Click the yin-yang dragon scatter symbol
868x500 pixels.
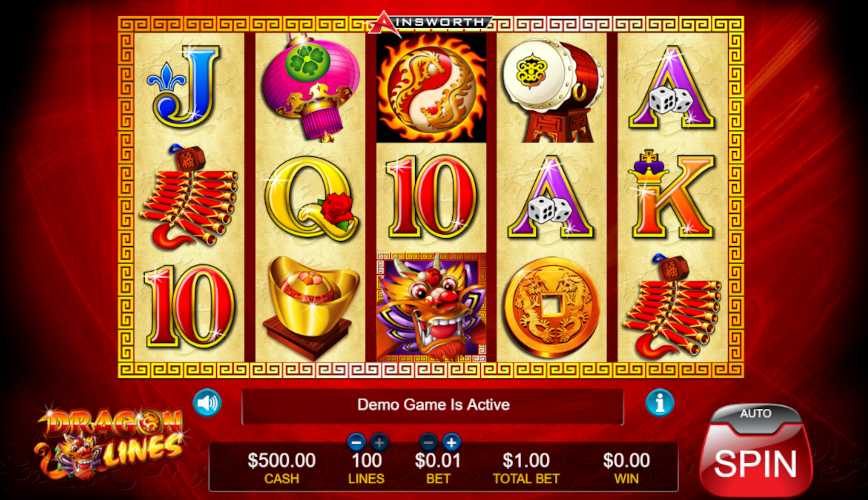[x=431, y=86]
